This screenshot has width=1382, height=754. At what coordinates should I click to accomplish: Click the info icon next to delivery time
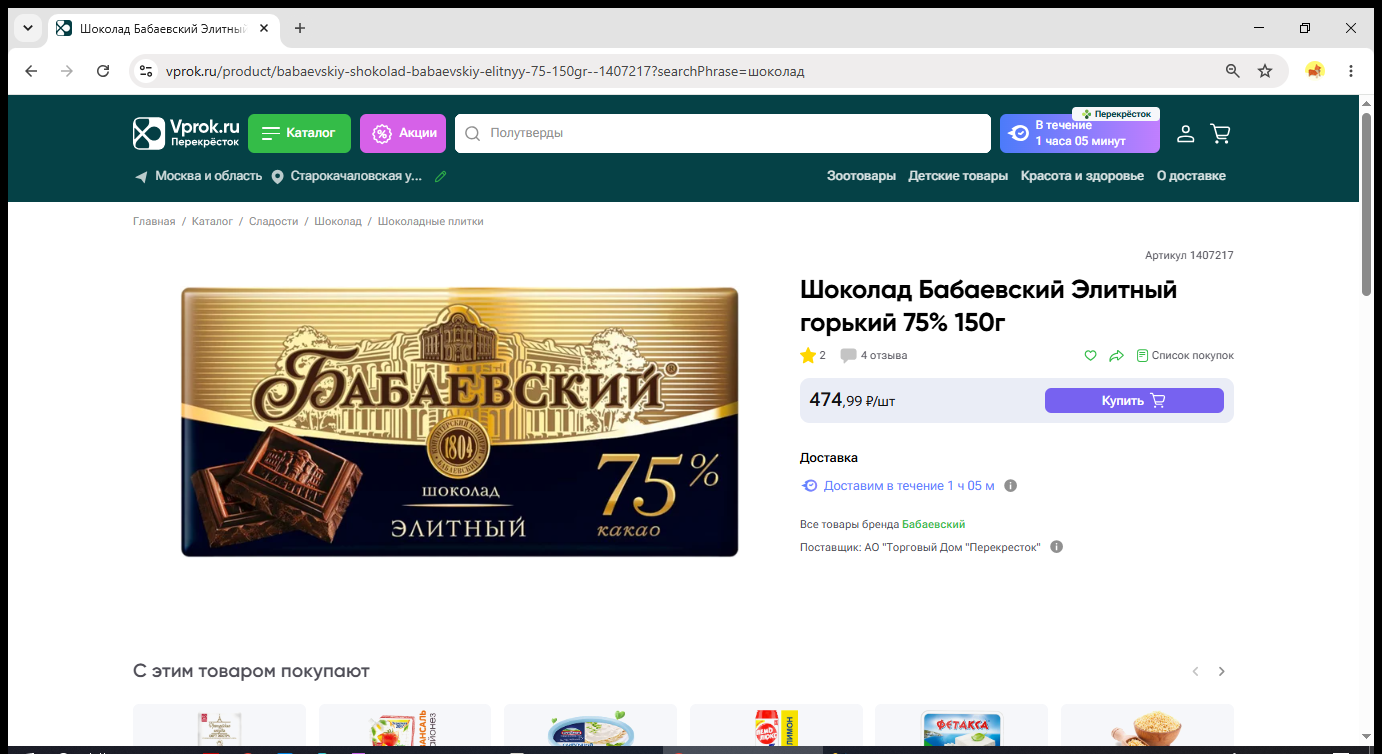1010,486
